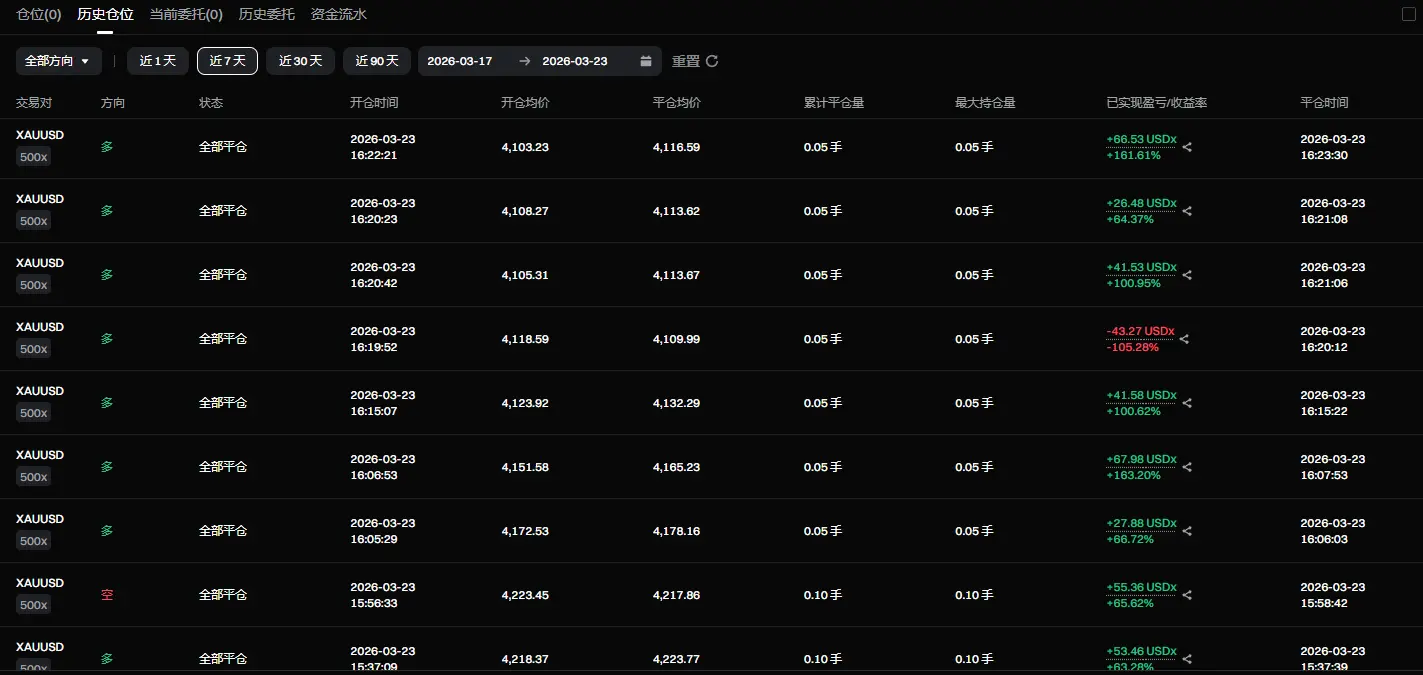The image size is (1423, 675).
Task: Share the +53.46 USDx trade result
Action: coord(1187,659)
